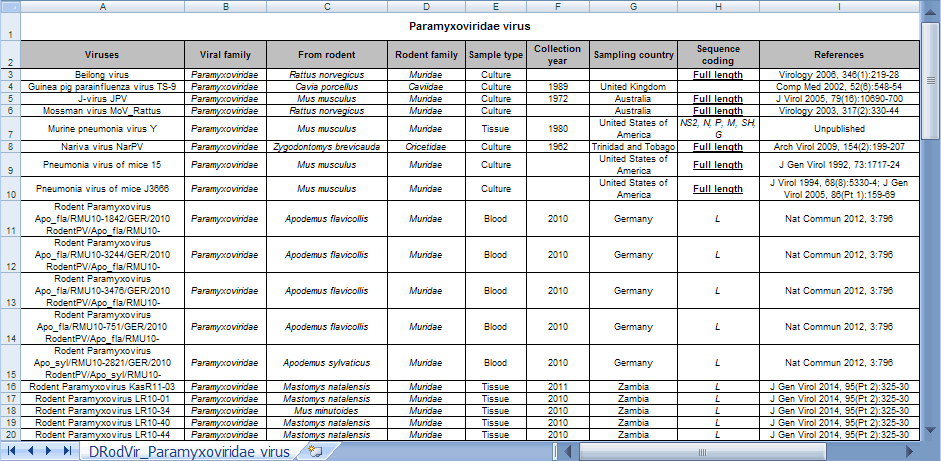
Task: Select the 'Apodemus sylvaticus' cell
Action: click(326, 363)
